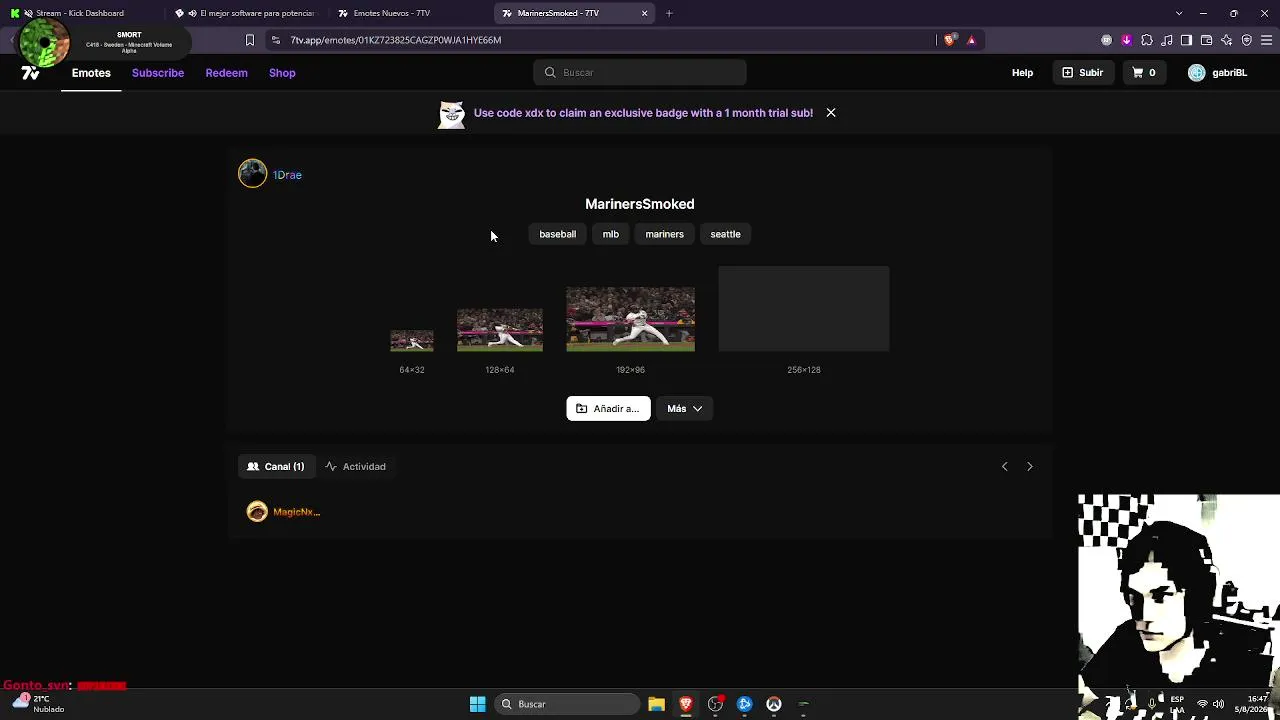Open the shopping cart

1144,73
